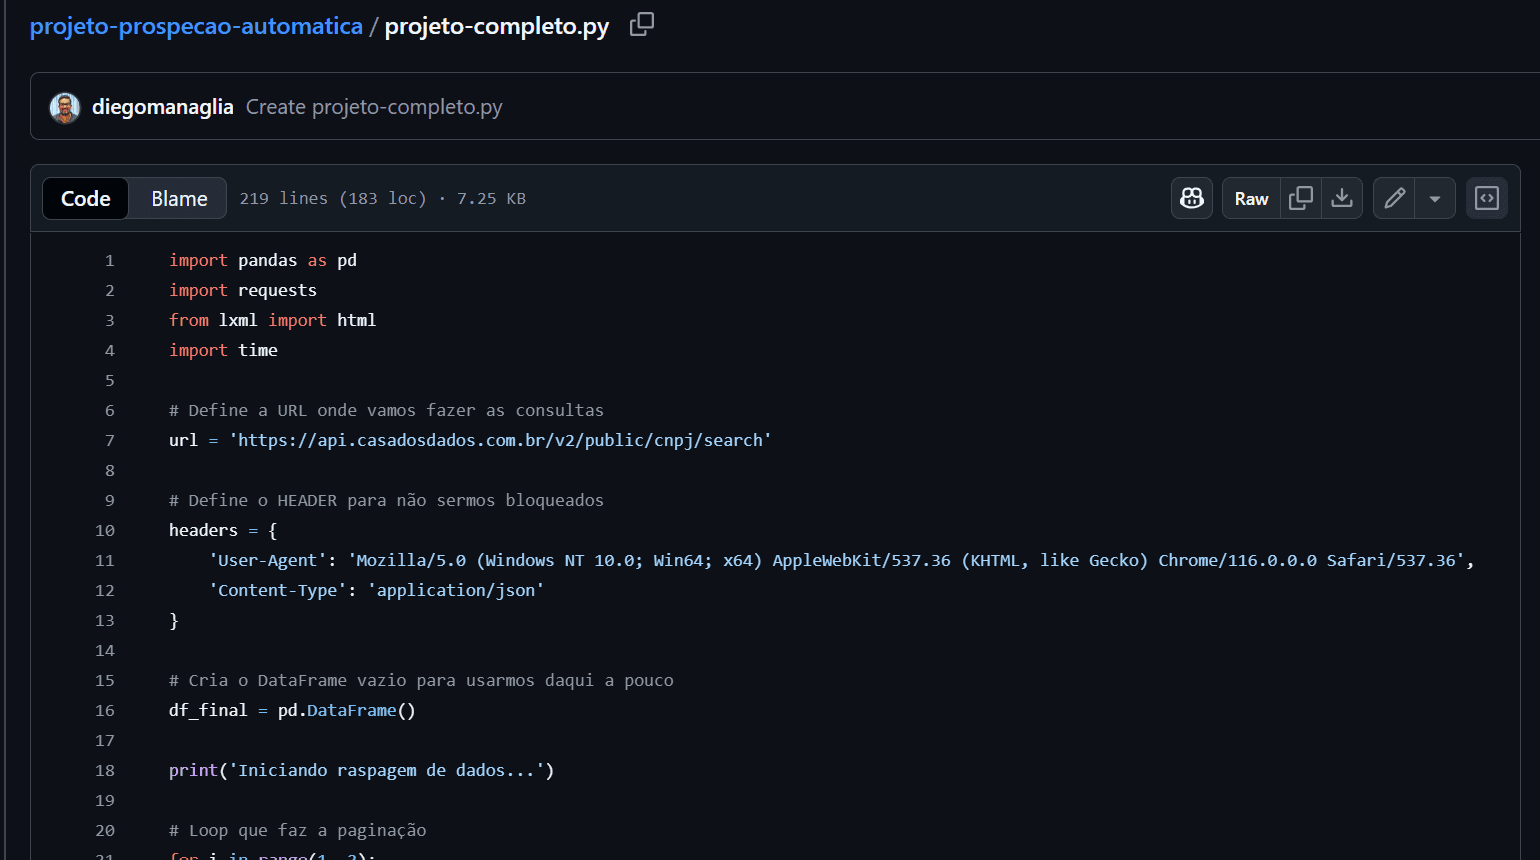This screenshot has width=1540, height=860.
Task: Open Copilot for this file
Action: (1191, 197)
